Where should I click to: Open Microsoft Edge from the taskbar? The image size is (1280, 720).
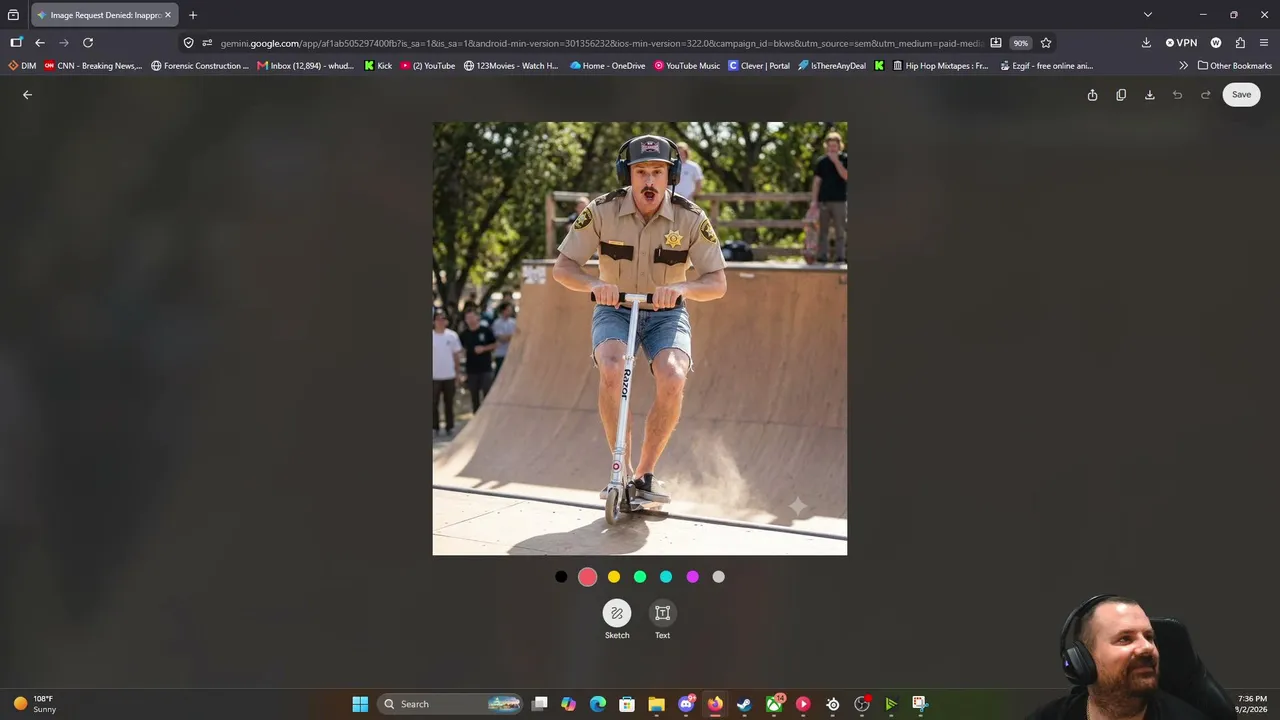[598, 704]
